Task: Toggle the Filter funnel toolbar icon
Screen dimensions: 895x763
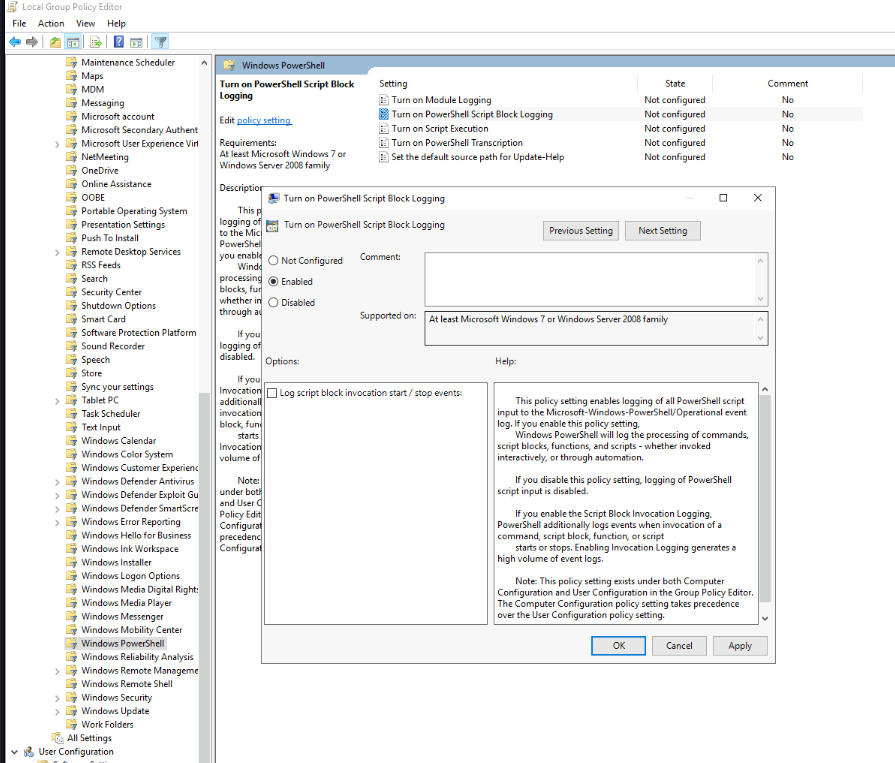Action: click(x=160, y=42)
